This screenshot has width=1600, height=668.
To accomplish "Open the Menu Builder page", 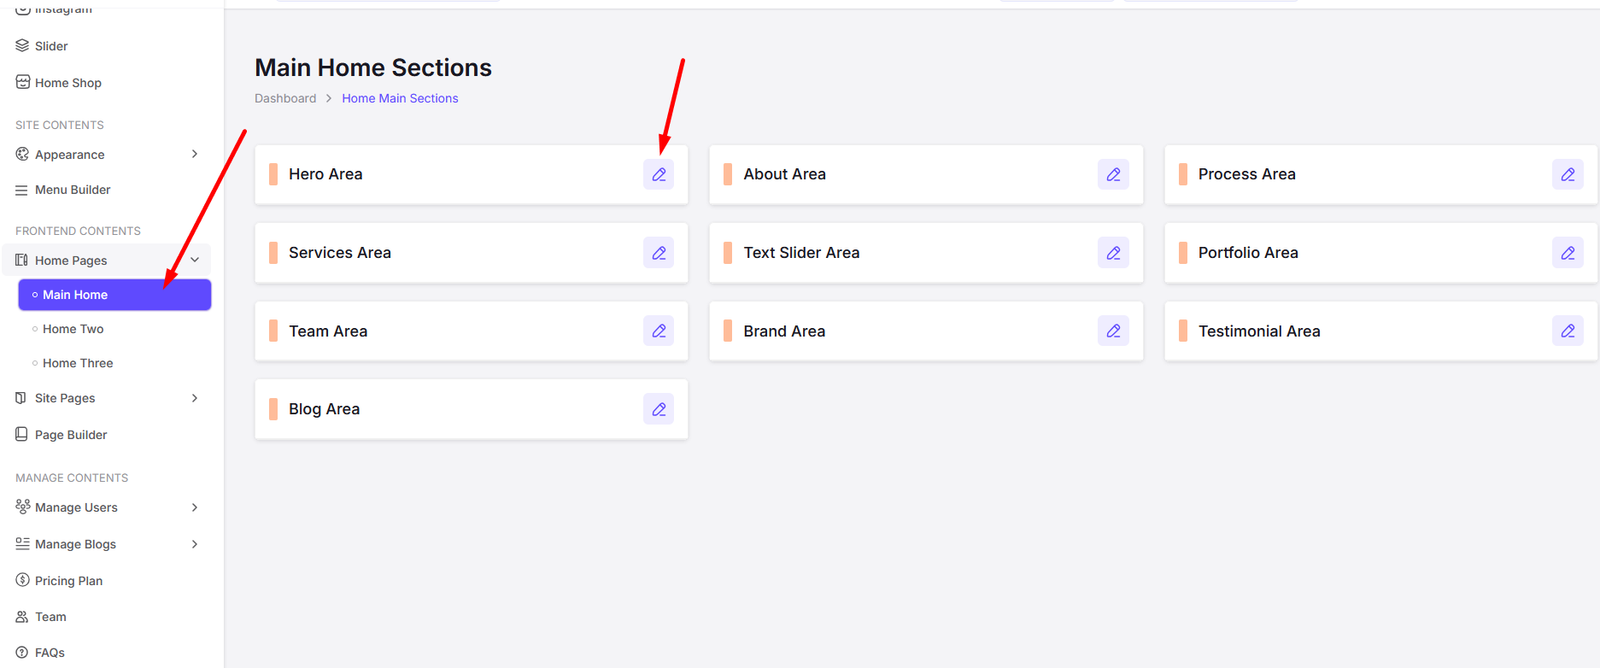I will pyautogui.click(x=72, y=190).
